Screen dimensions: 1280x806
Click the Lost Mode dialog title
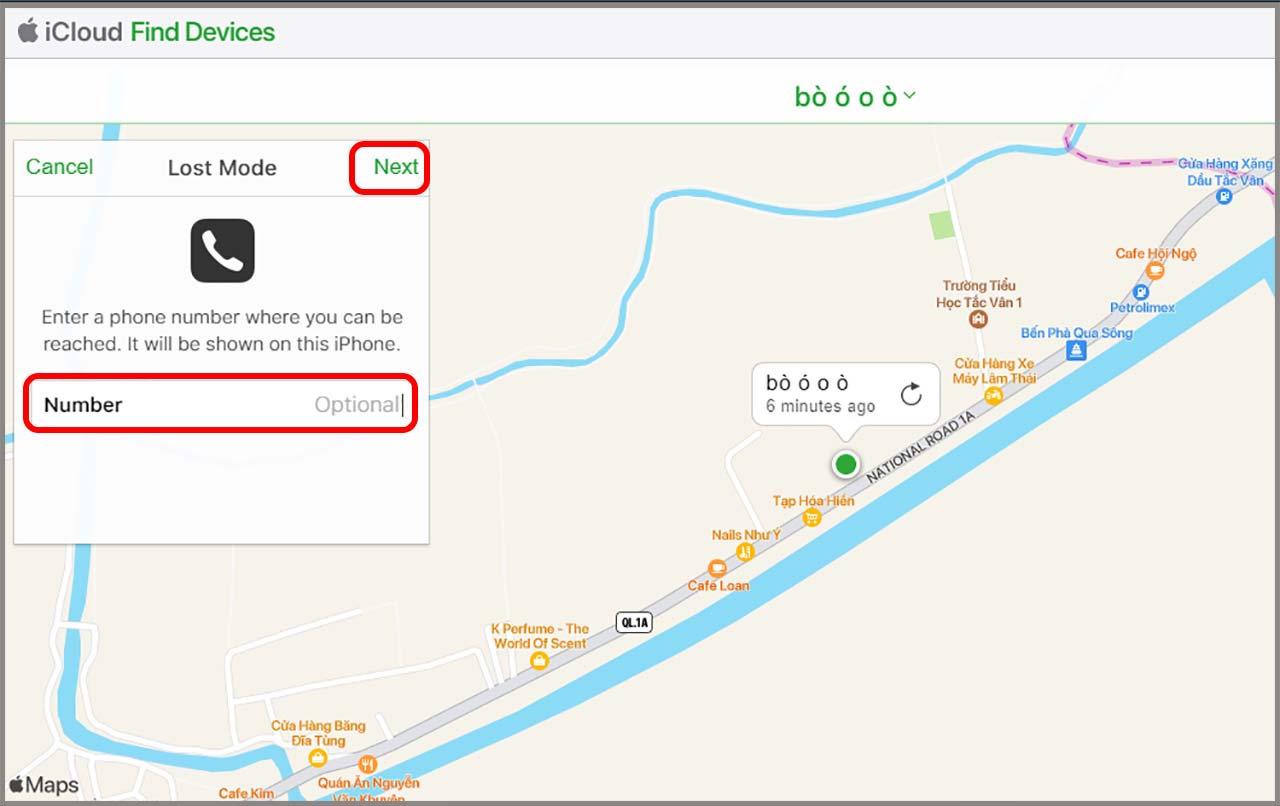[x=222, y=168]
